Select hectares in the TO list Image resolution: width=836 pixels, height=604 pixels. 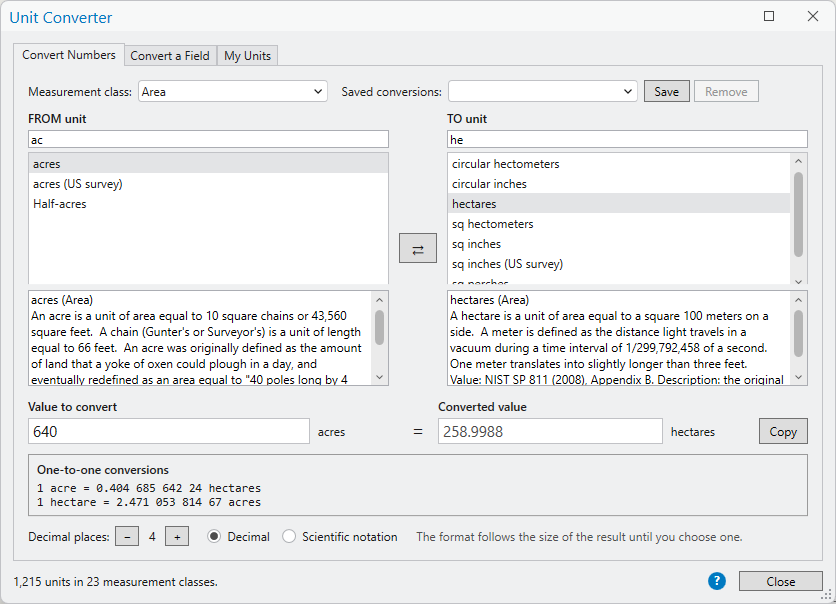619,204
